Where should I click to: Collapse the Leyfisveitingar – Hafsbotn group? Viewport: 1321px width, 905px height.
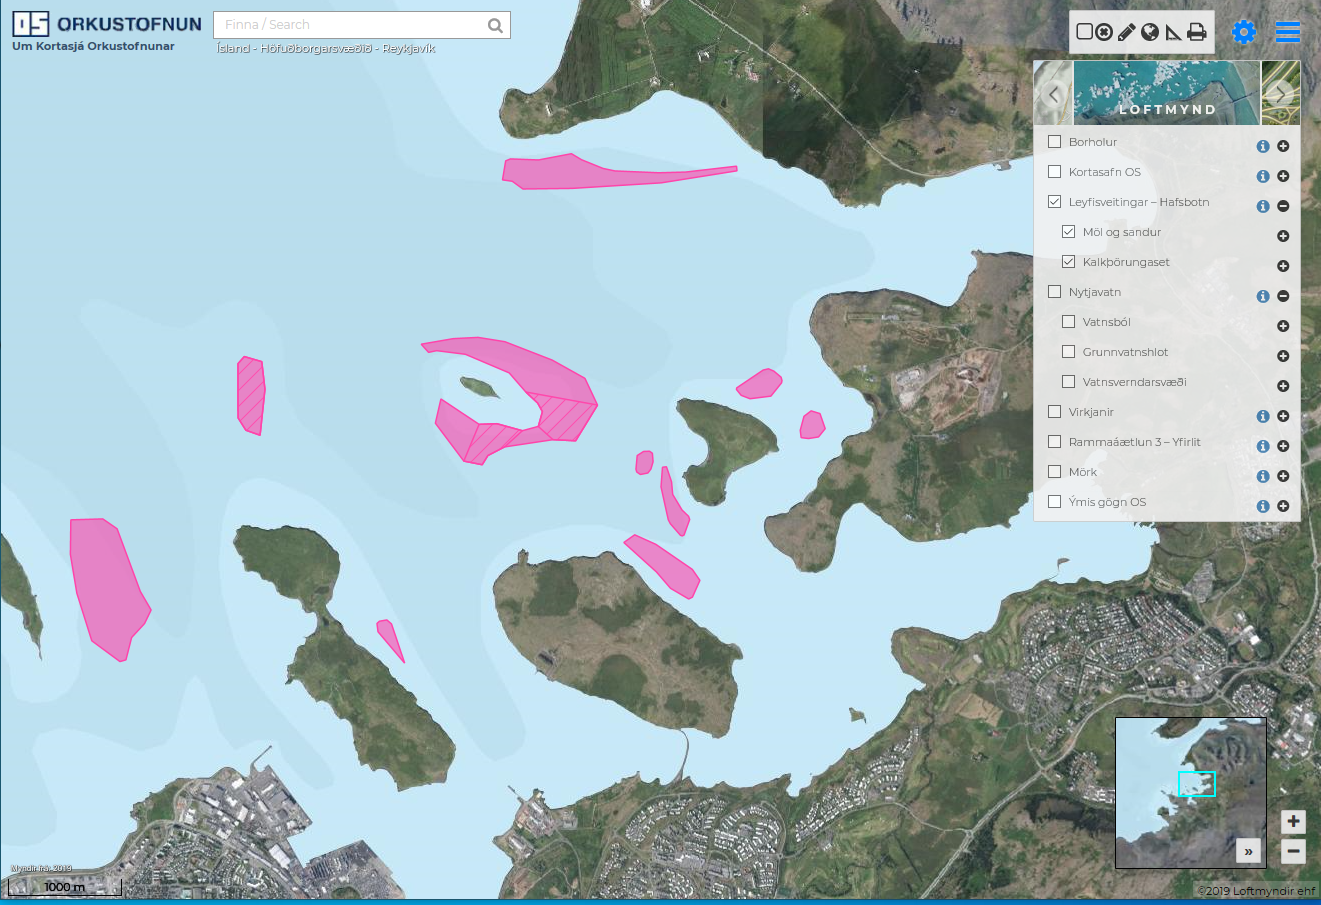pyautogui.click(x=1283, y=206)
